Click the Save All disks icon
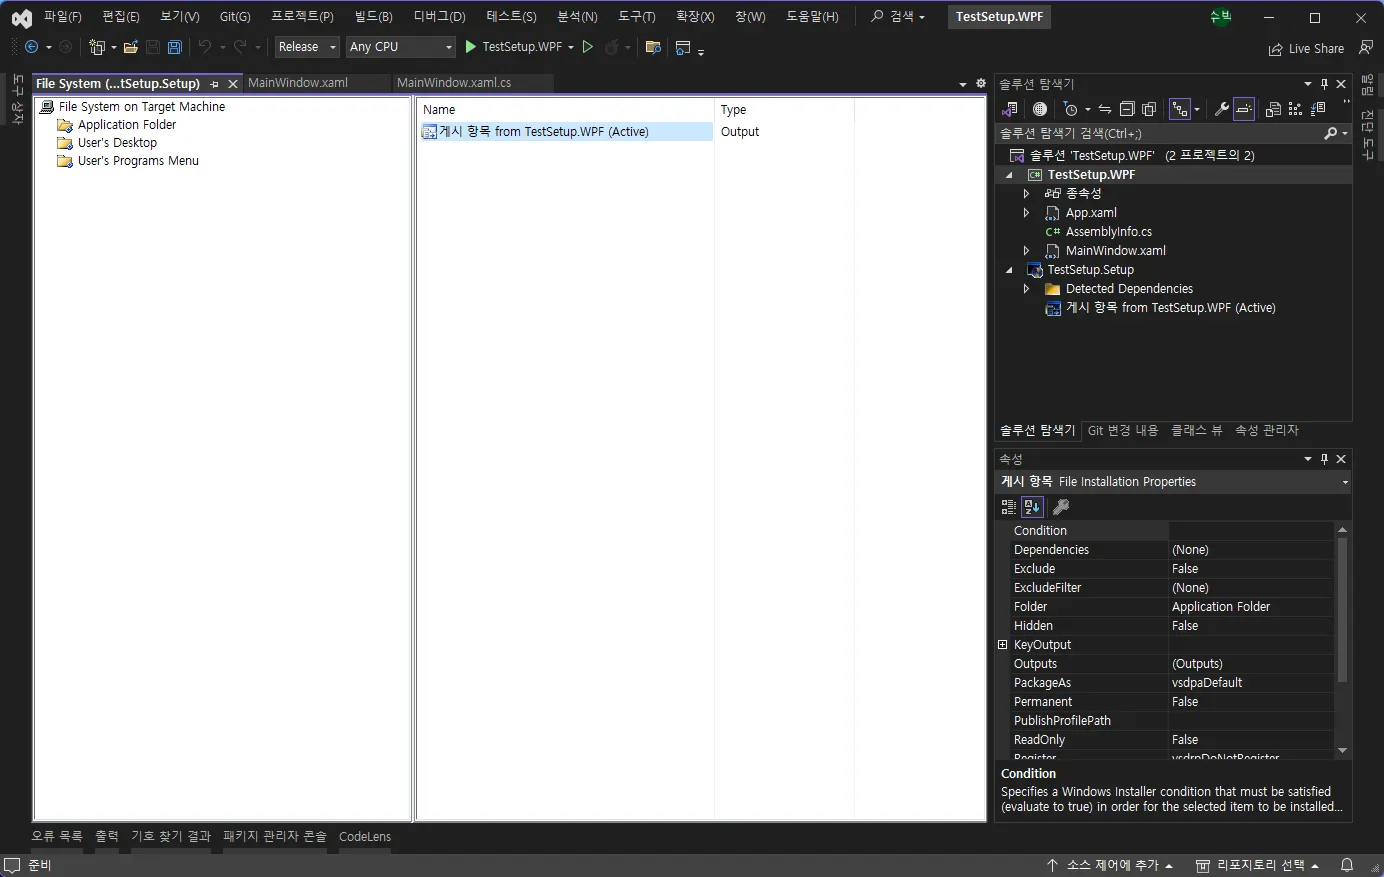 pos(175,47)
